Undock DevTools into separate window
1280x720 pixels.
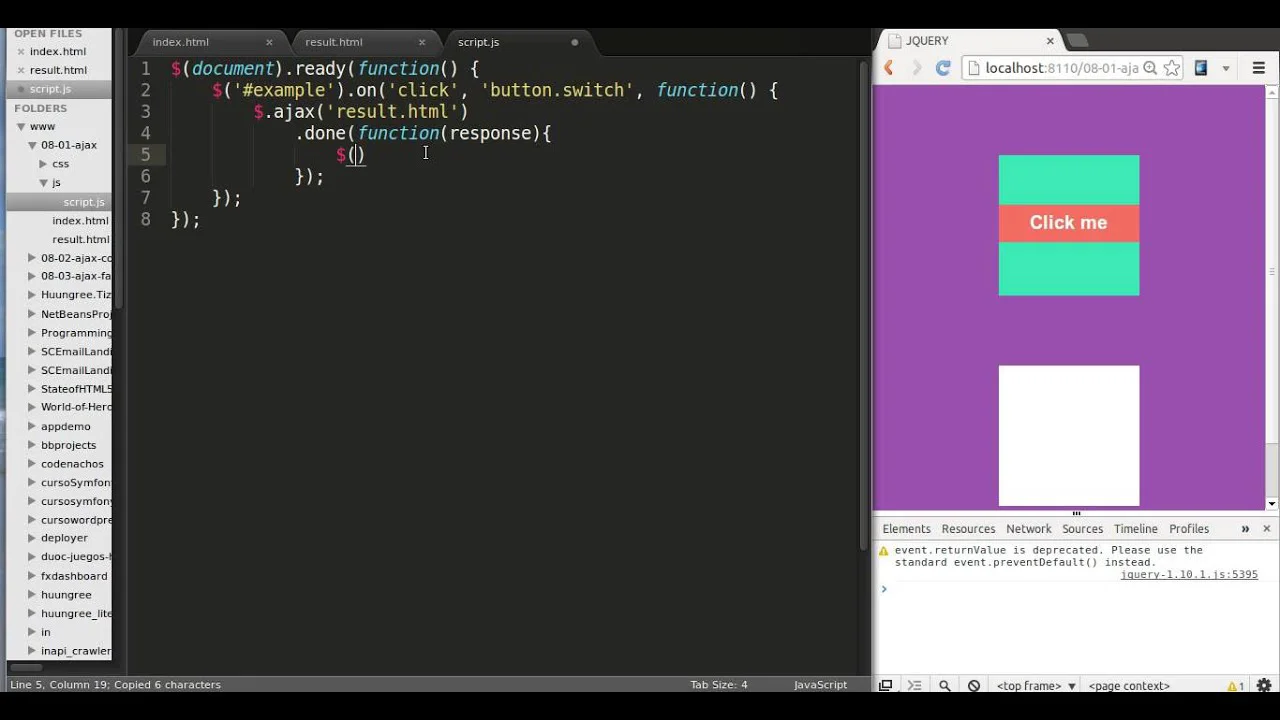(885, 686)
